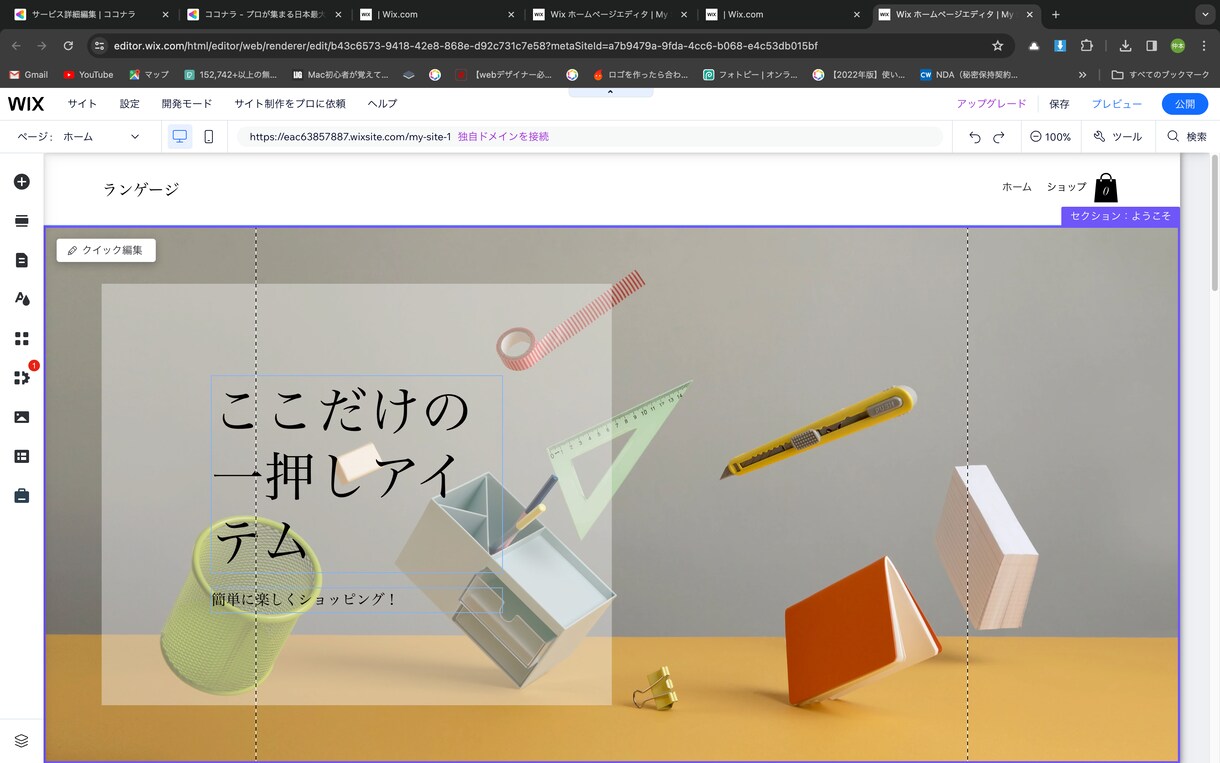Open the site design droplet icon

click(x=21, y=299)
